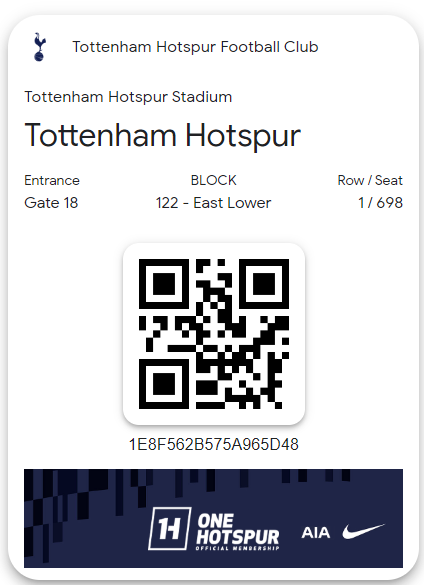
Task: Click the Tottenham Hotspur Stadium venue text
Action: point(128,97)
